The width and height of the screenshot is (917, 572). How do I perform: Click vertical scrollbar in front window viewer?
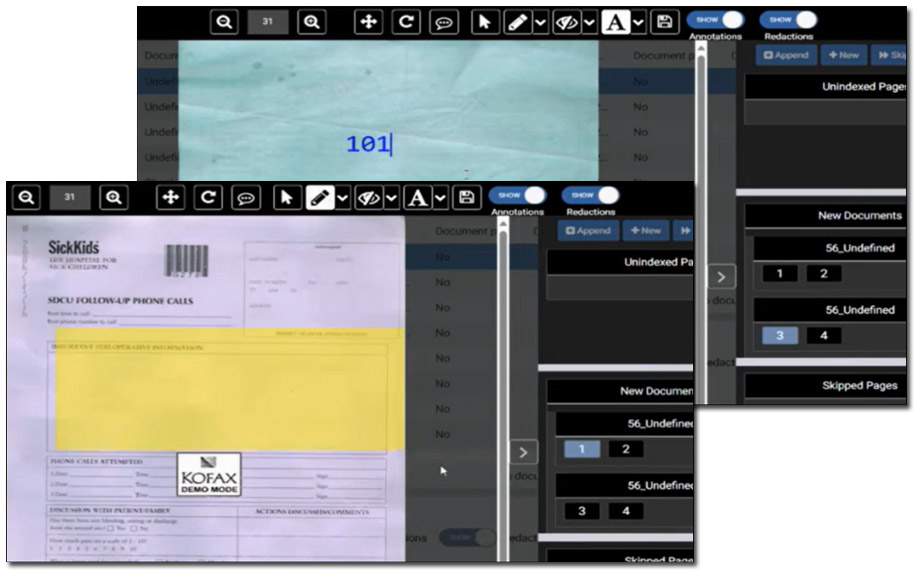point(503,390)
